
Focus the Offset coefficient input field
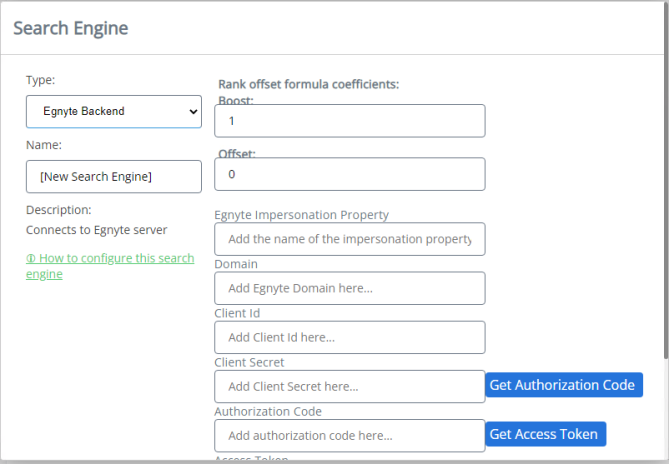coord(349,174)
